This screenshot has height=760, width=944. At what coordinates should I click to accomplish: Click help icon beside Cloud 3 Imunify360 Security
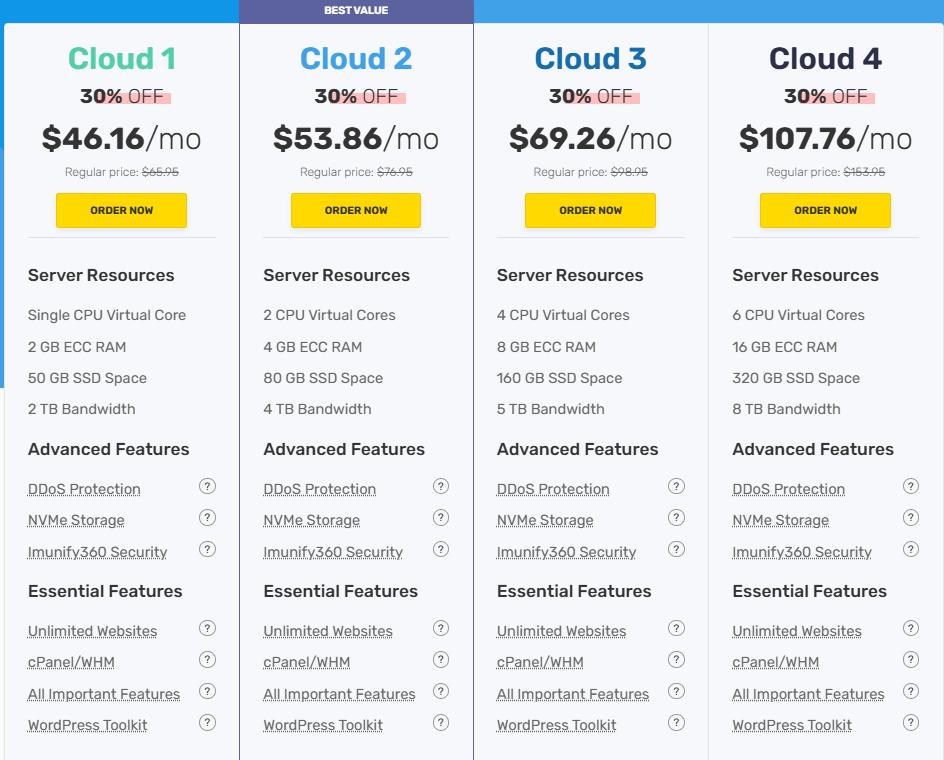(x=676, y=549)
